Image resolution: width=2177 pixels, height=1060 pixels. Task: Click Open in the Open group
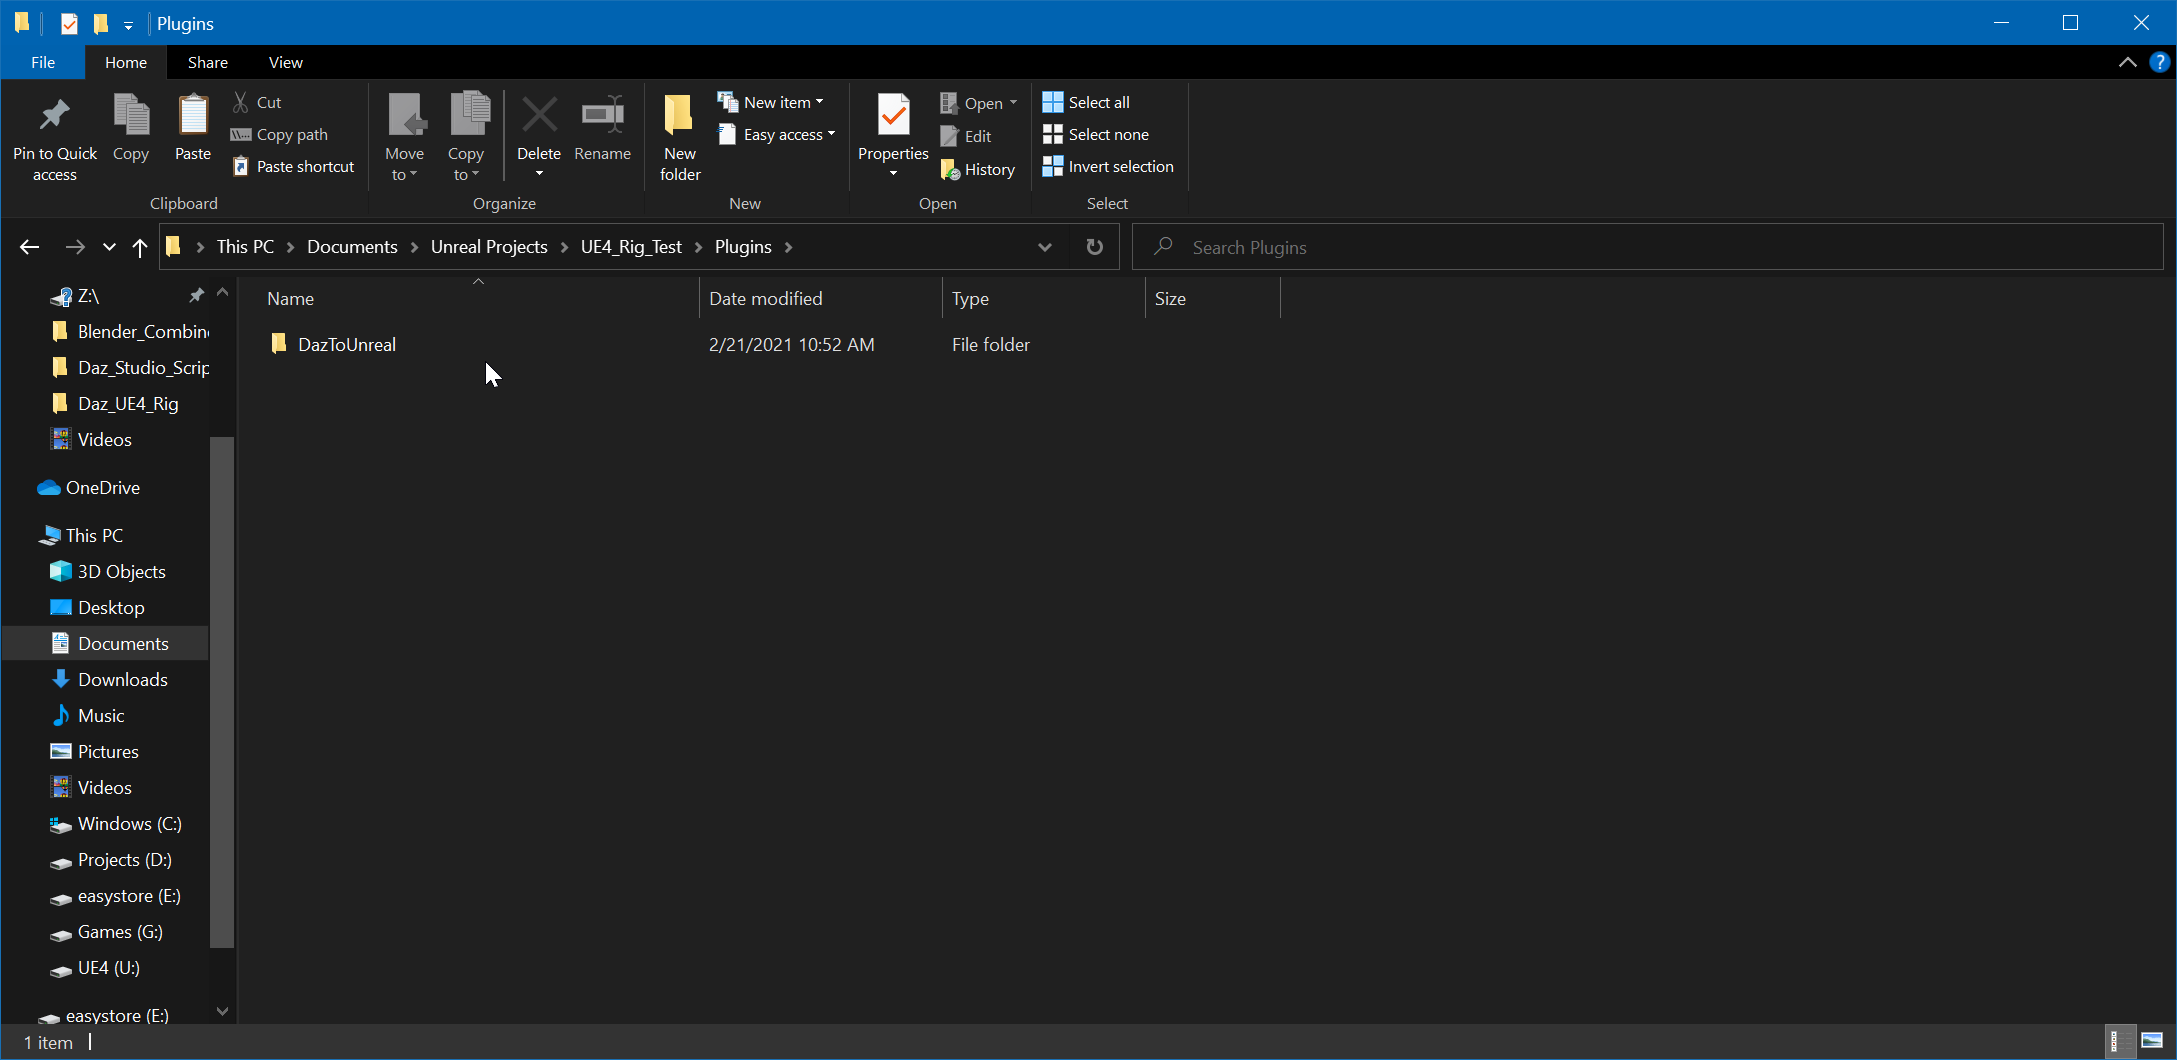(x=978, y=103)
